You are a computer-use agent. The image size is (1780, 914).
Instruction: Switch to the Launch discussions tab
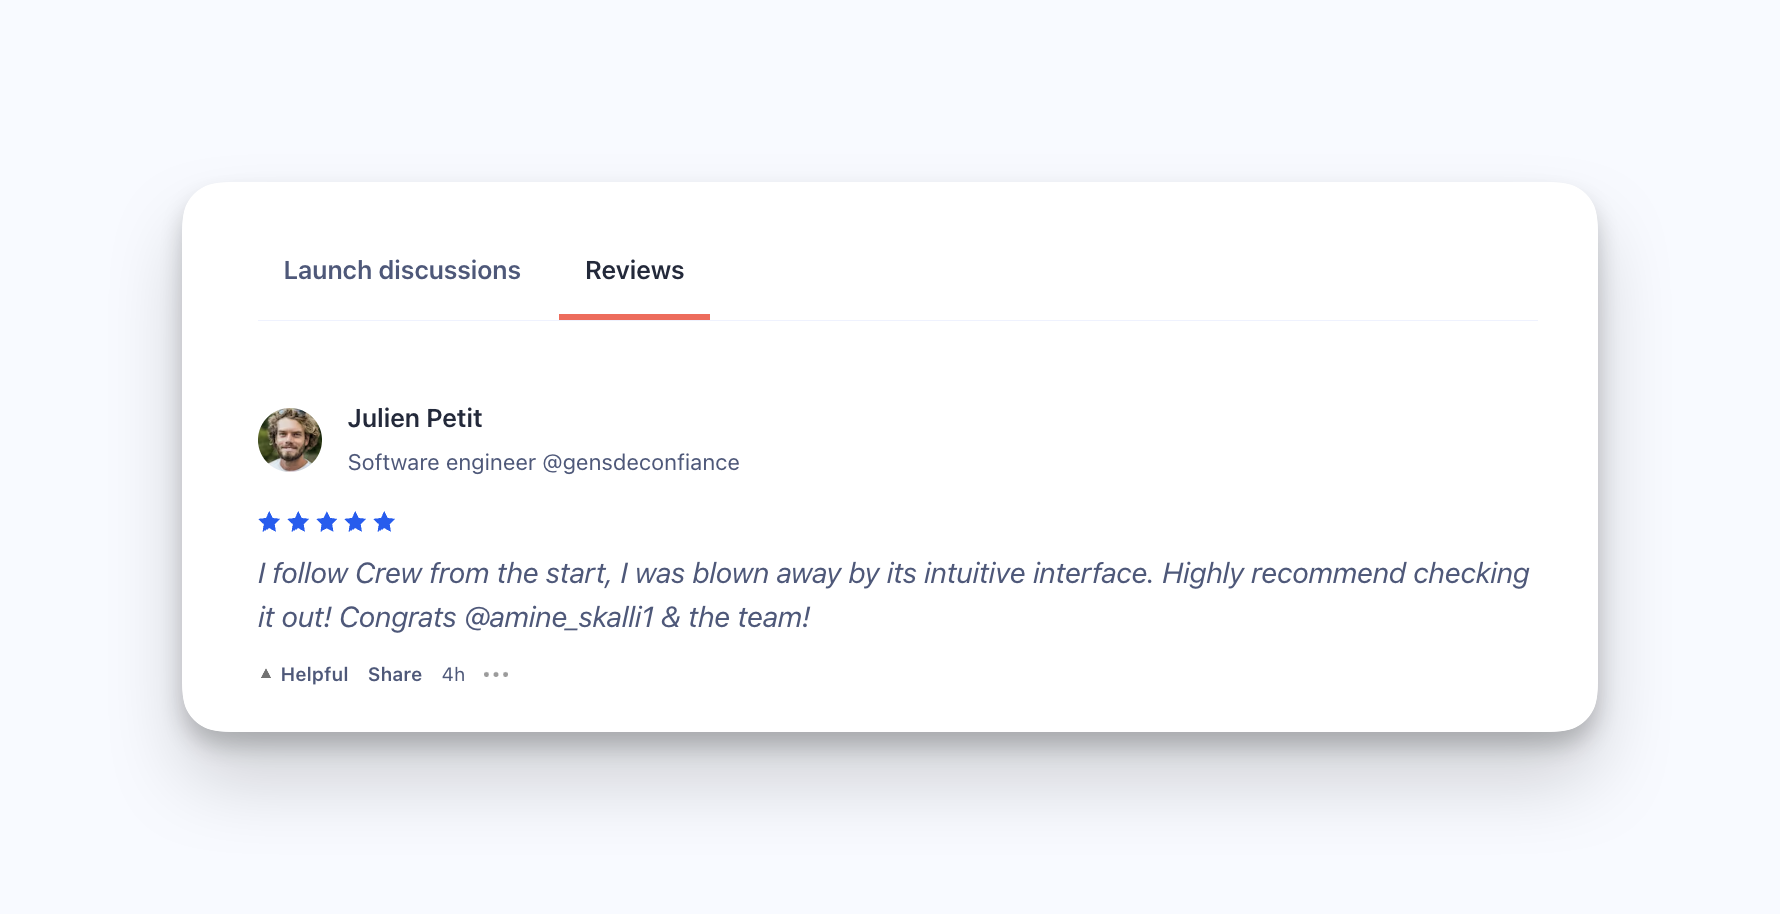(x=402, y=270)
